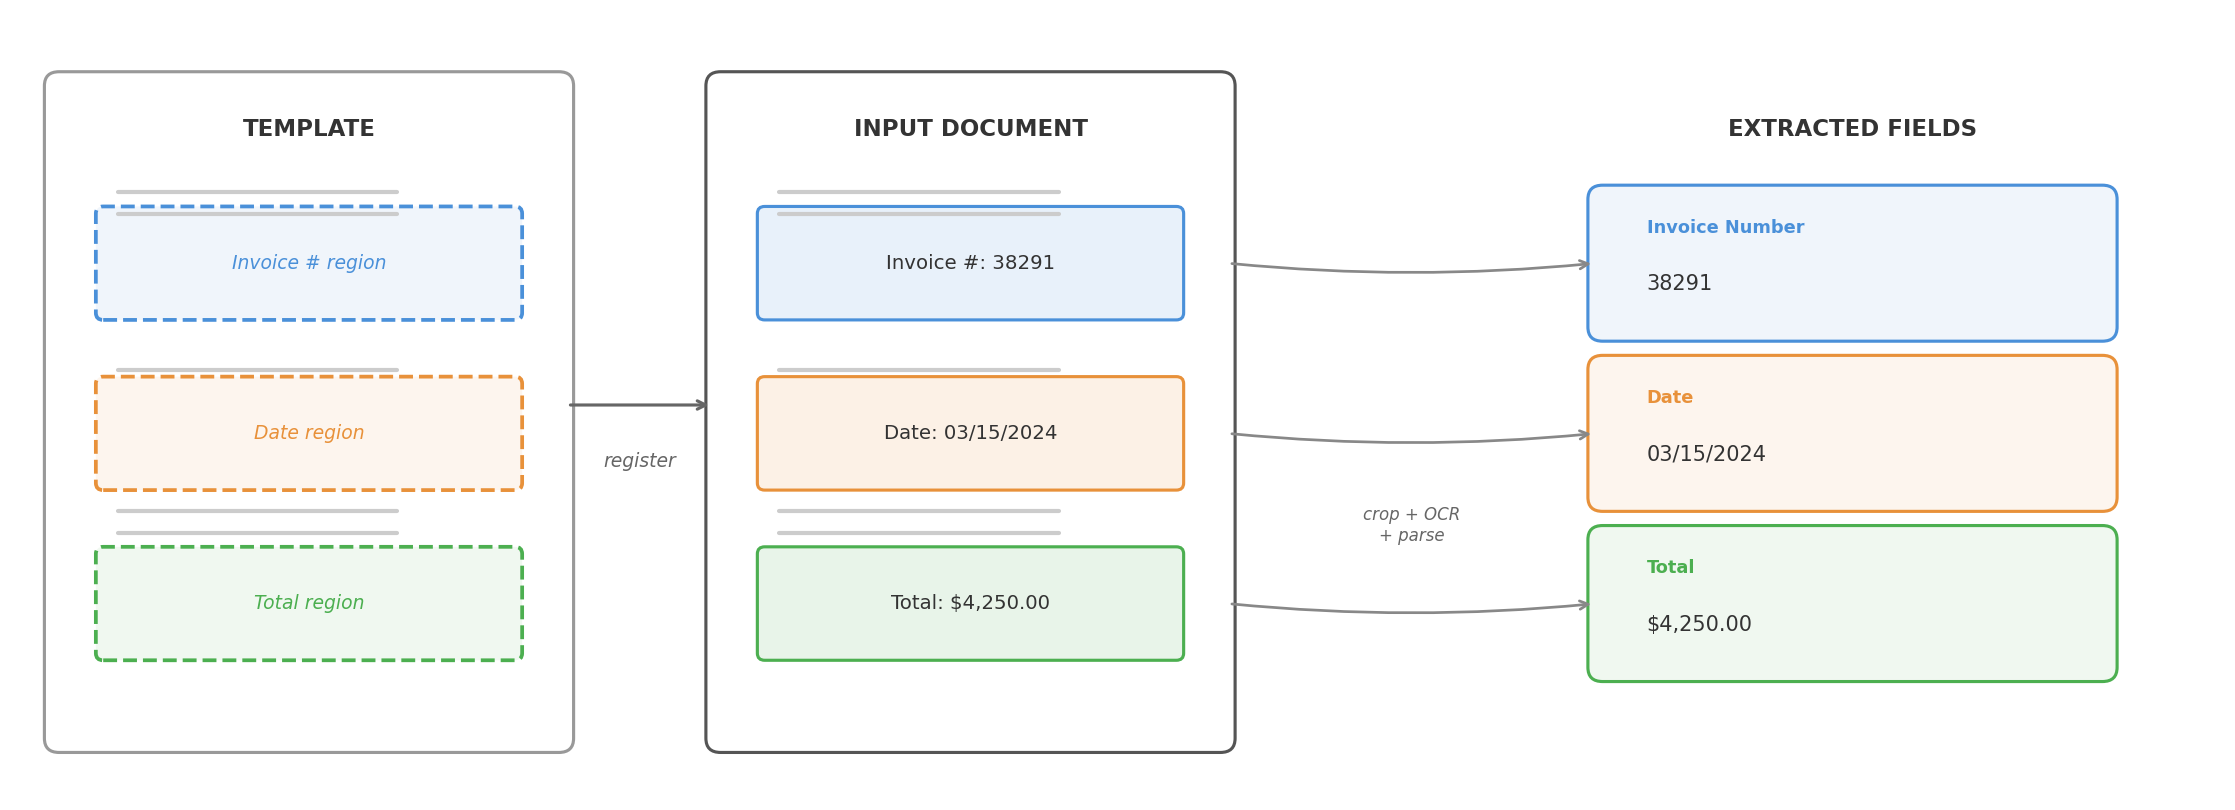
Task: Select the 'Total: $4,250.00' field box
Action: [970, 603]
